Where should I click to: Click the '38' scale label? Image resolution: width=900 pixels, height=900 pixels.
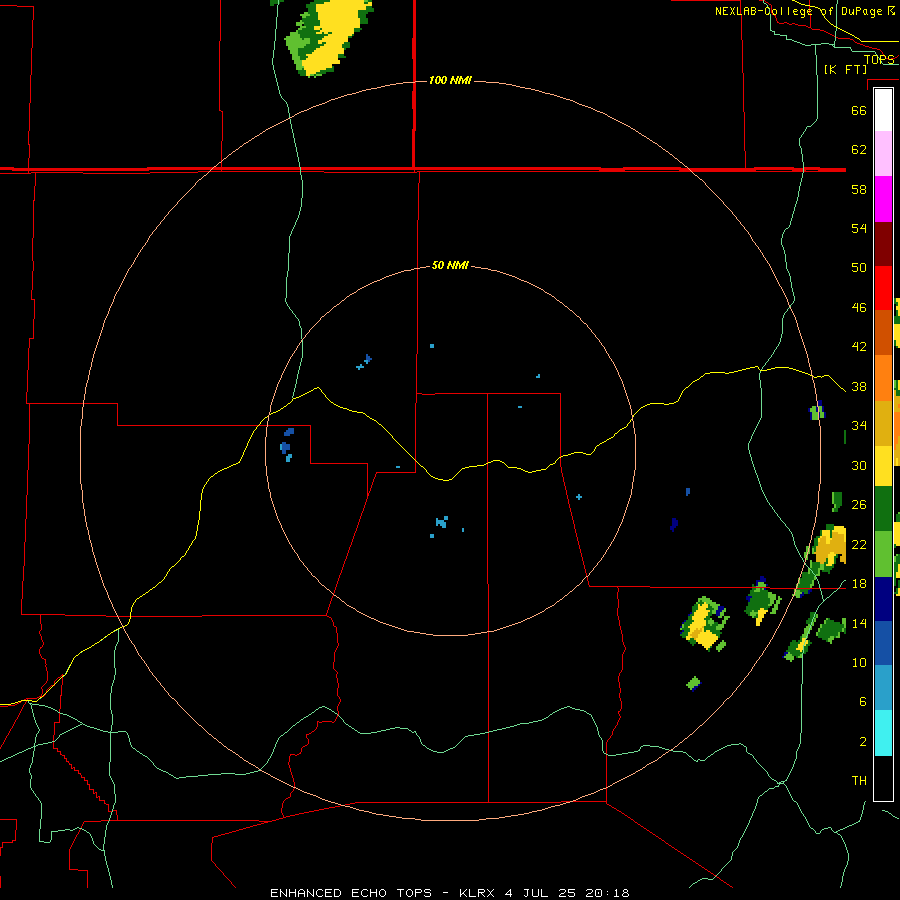pyautogui.click(x=859, y=386)
